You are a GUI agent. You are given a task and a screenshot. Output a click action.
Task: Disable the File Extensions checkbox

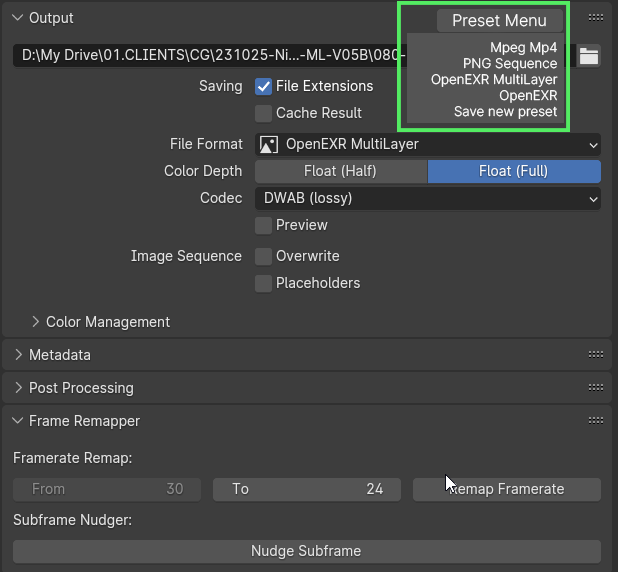[x=263, y=86]
